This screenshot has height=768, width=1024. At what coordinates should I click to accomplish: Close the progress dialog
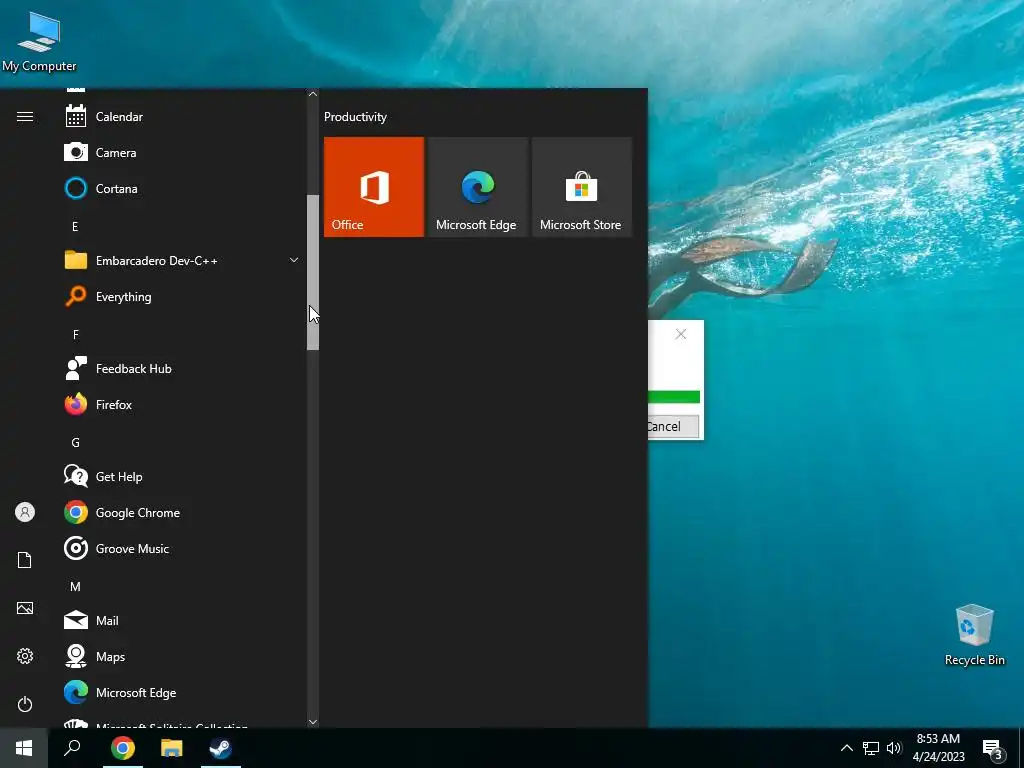click(680, 334)
